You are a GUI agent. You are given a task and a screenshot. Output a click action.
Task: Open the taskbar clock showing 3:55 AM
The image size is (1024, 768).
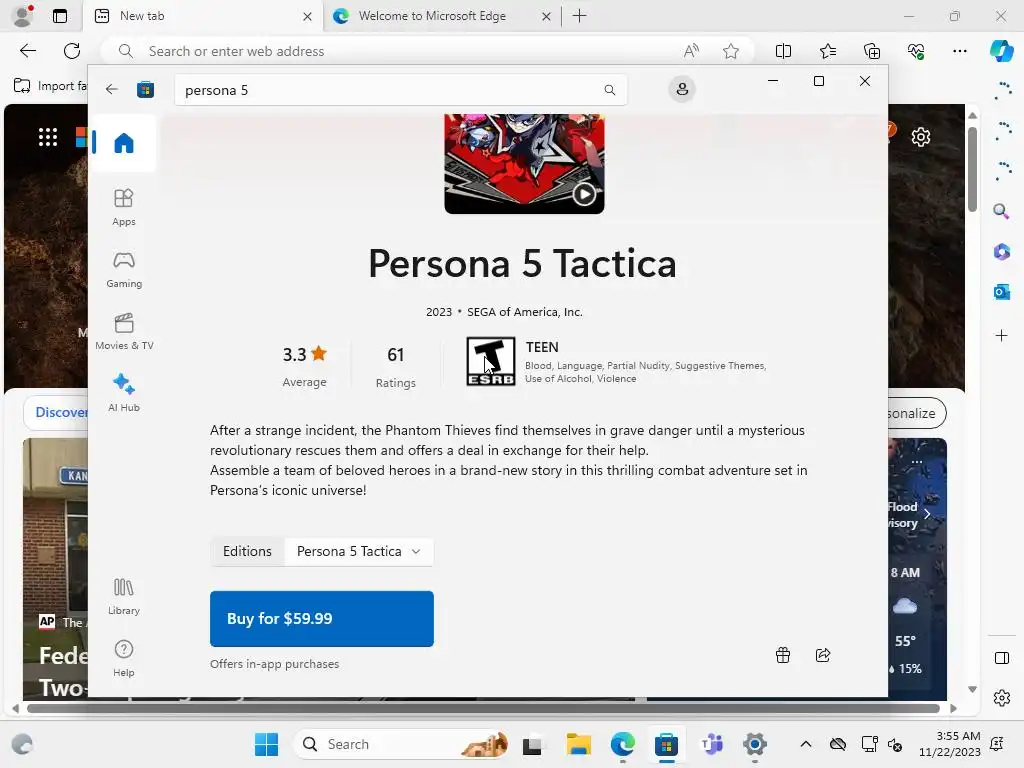tap(950, 744)
